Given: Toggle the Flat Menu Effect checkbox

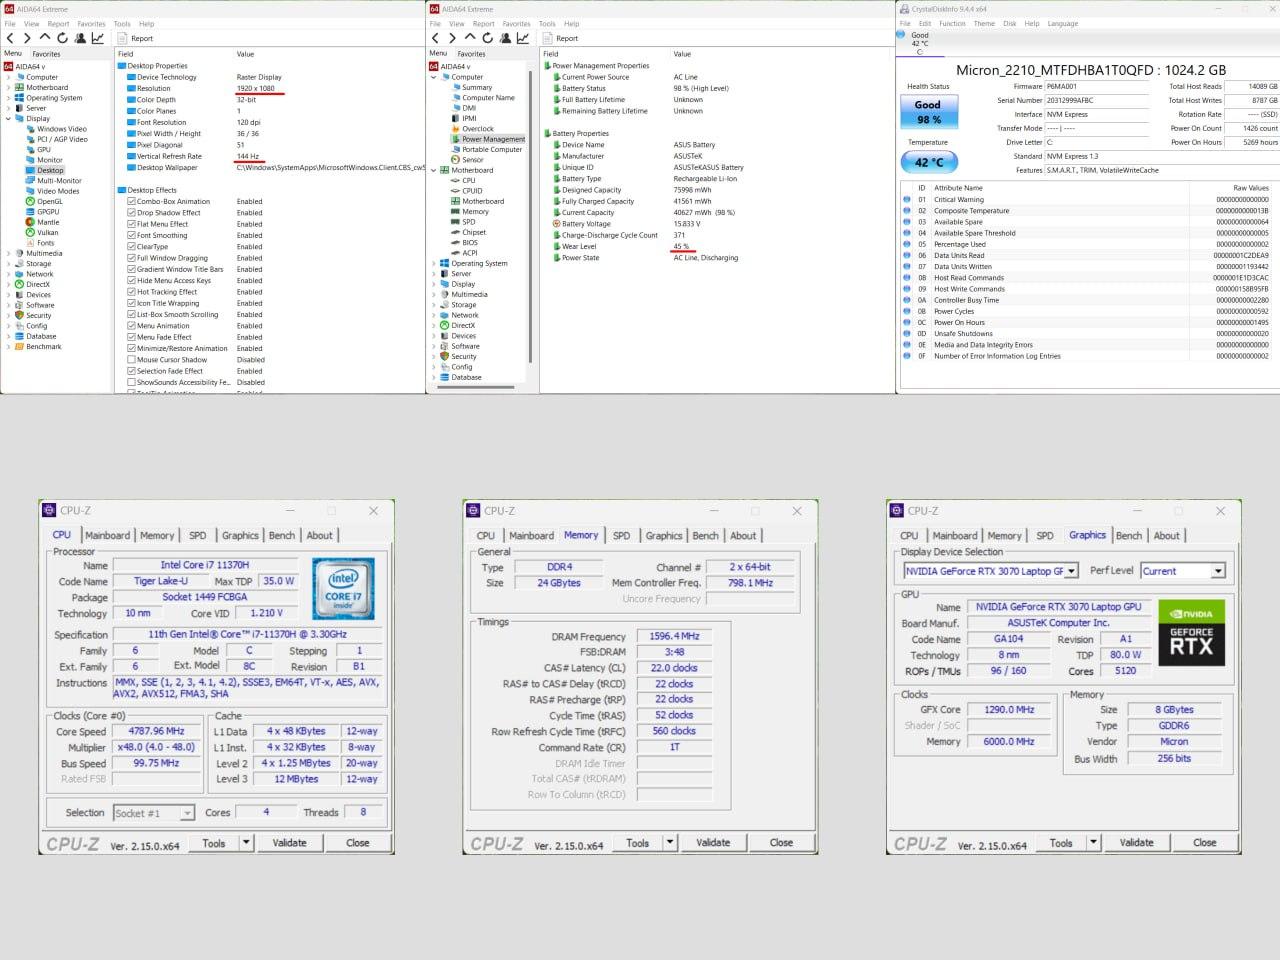Looking at the screenshot, I should pos(131,224).
